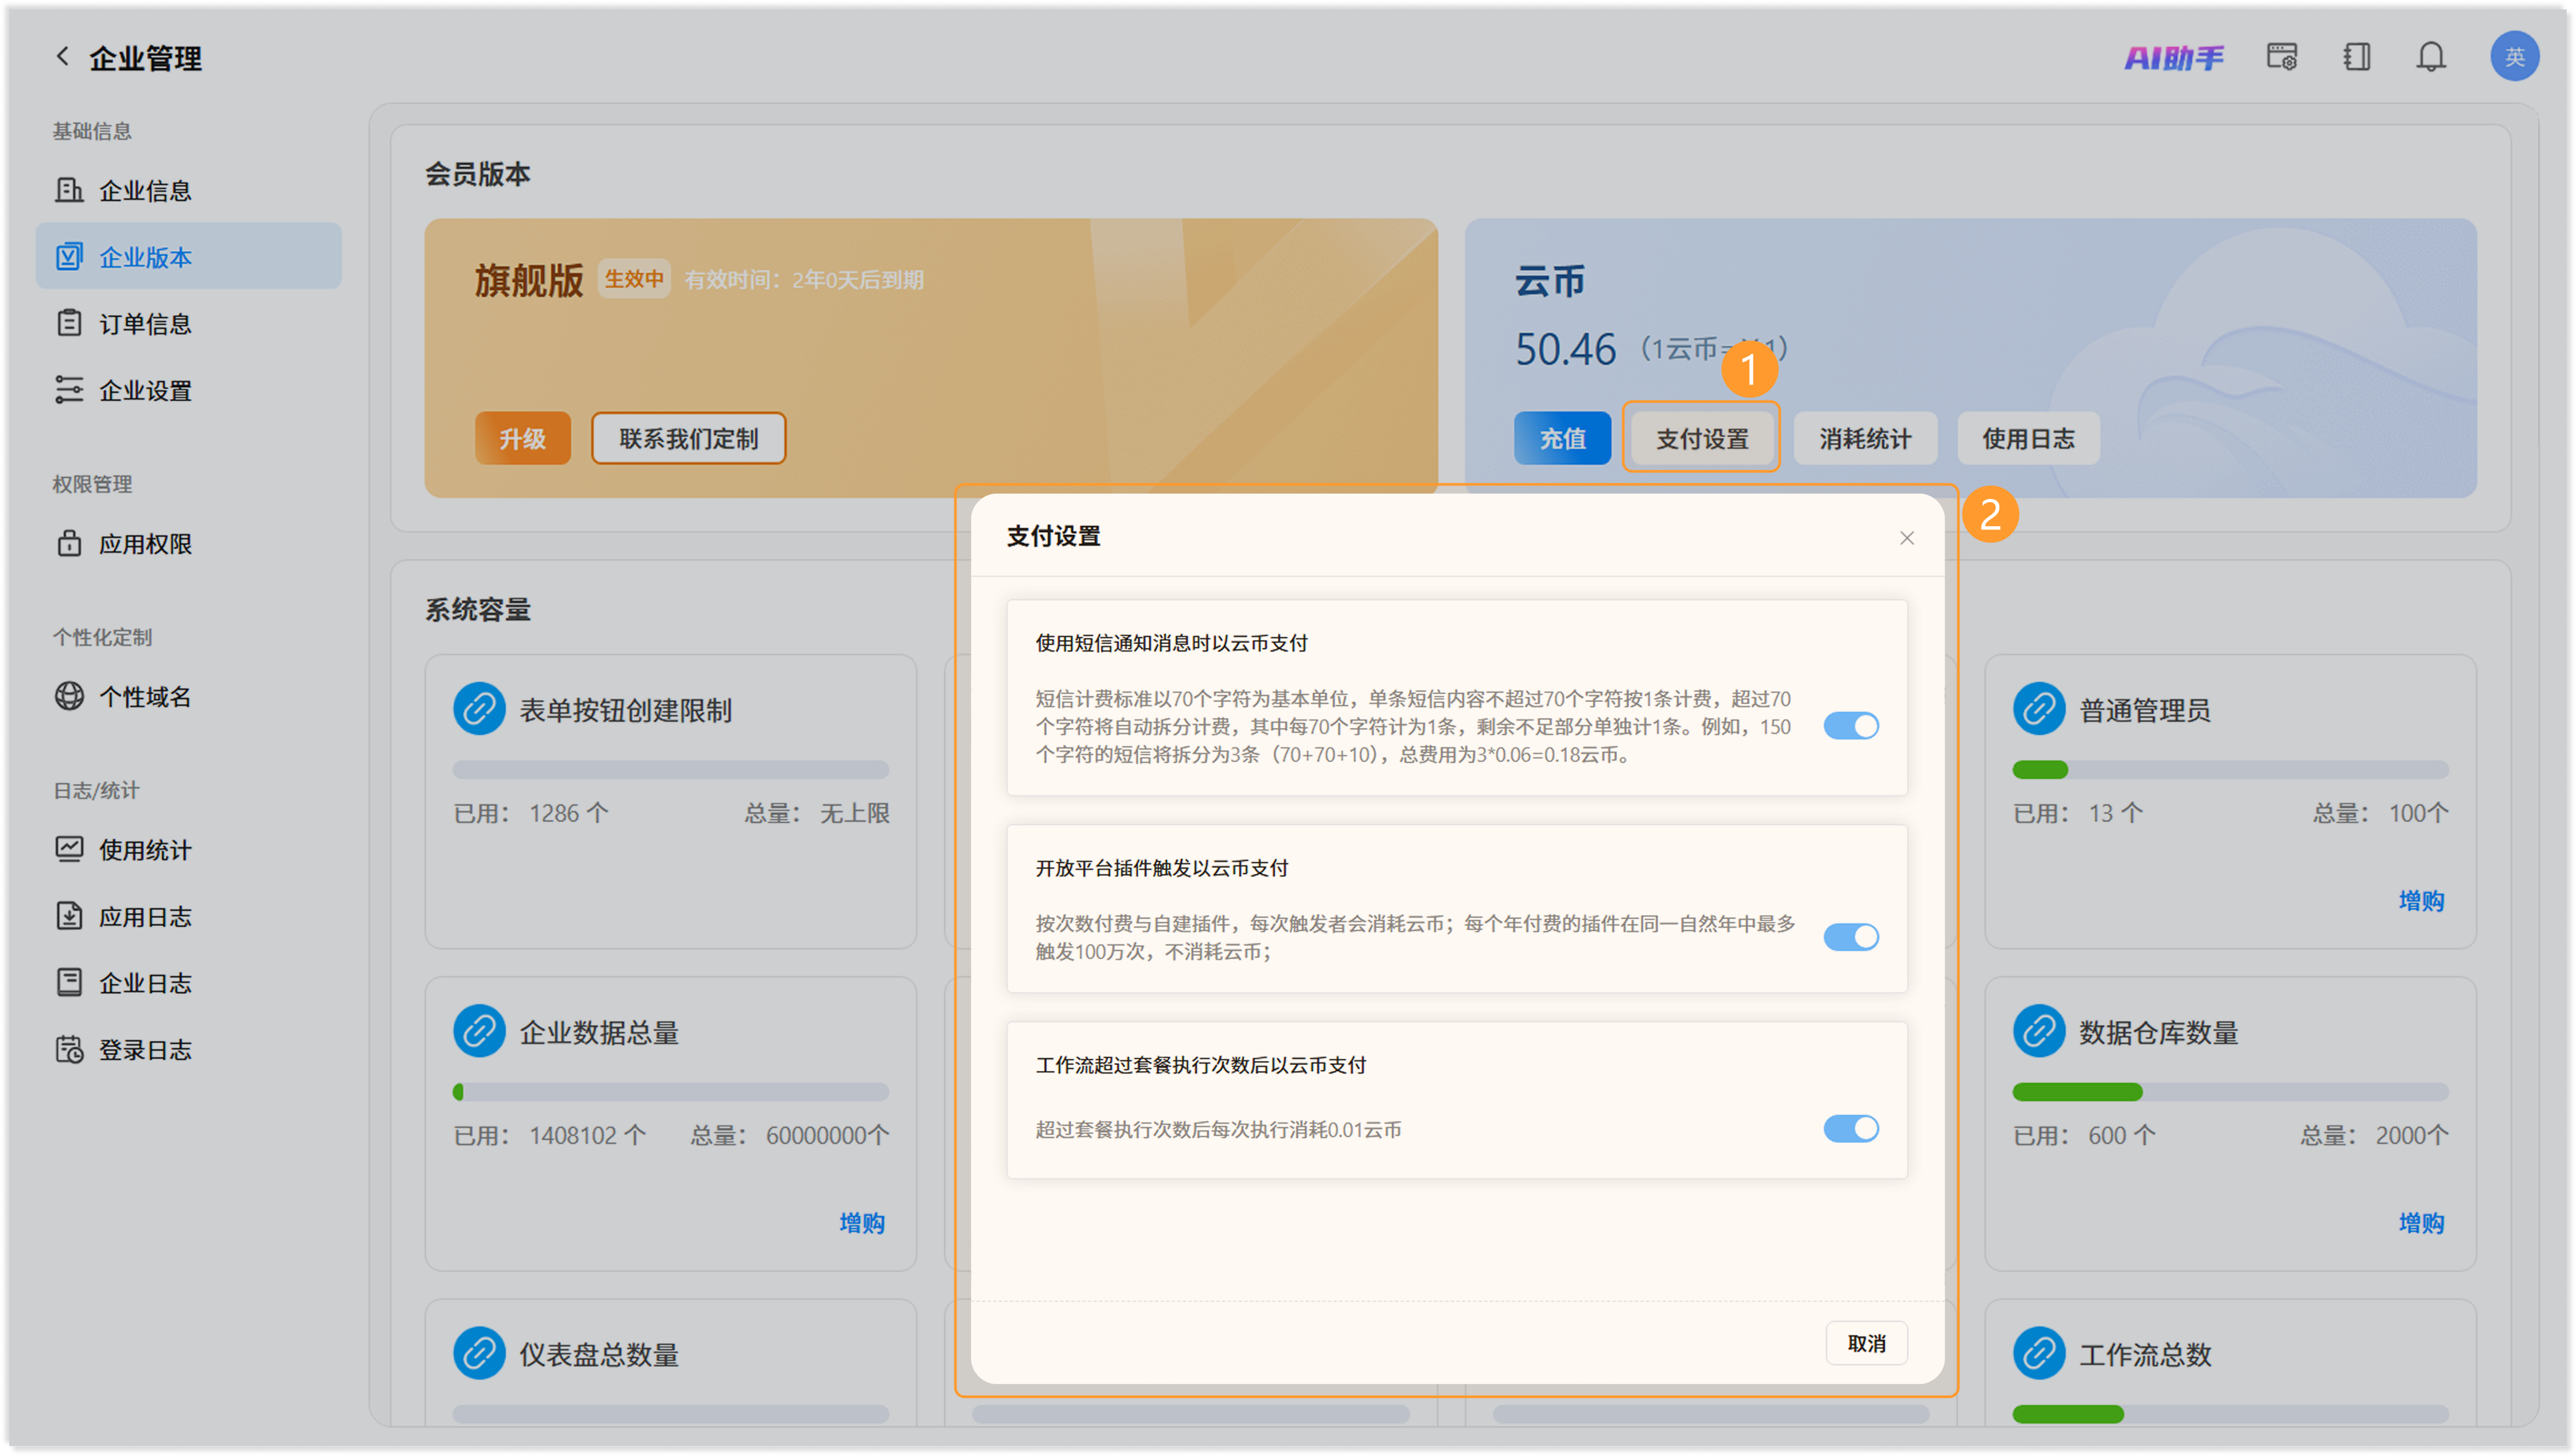Click the 普通管理员 usage progress bar

[x=2230, y=769]
